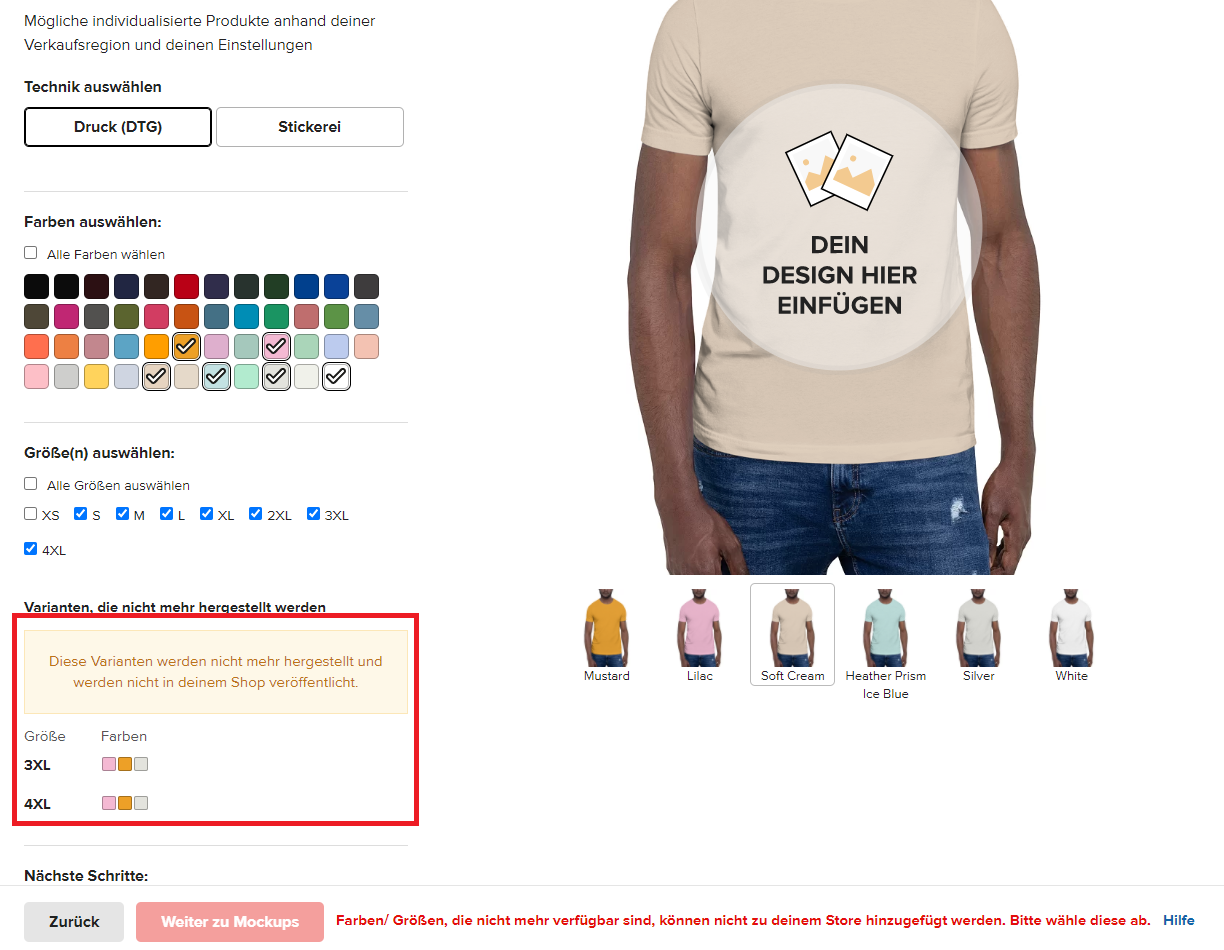Choose the magenta color swatch
The height and width of the screenshot is (950, 1224).
click(x=66, y=317)
